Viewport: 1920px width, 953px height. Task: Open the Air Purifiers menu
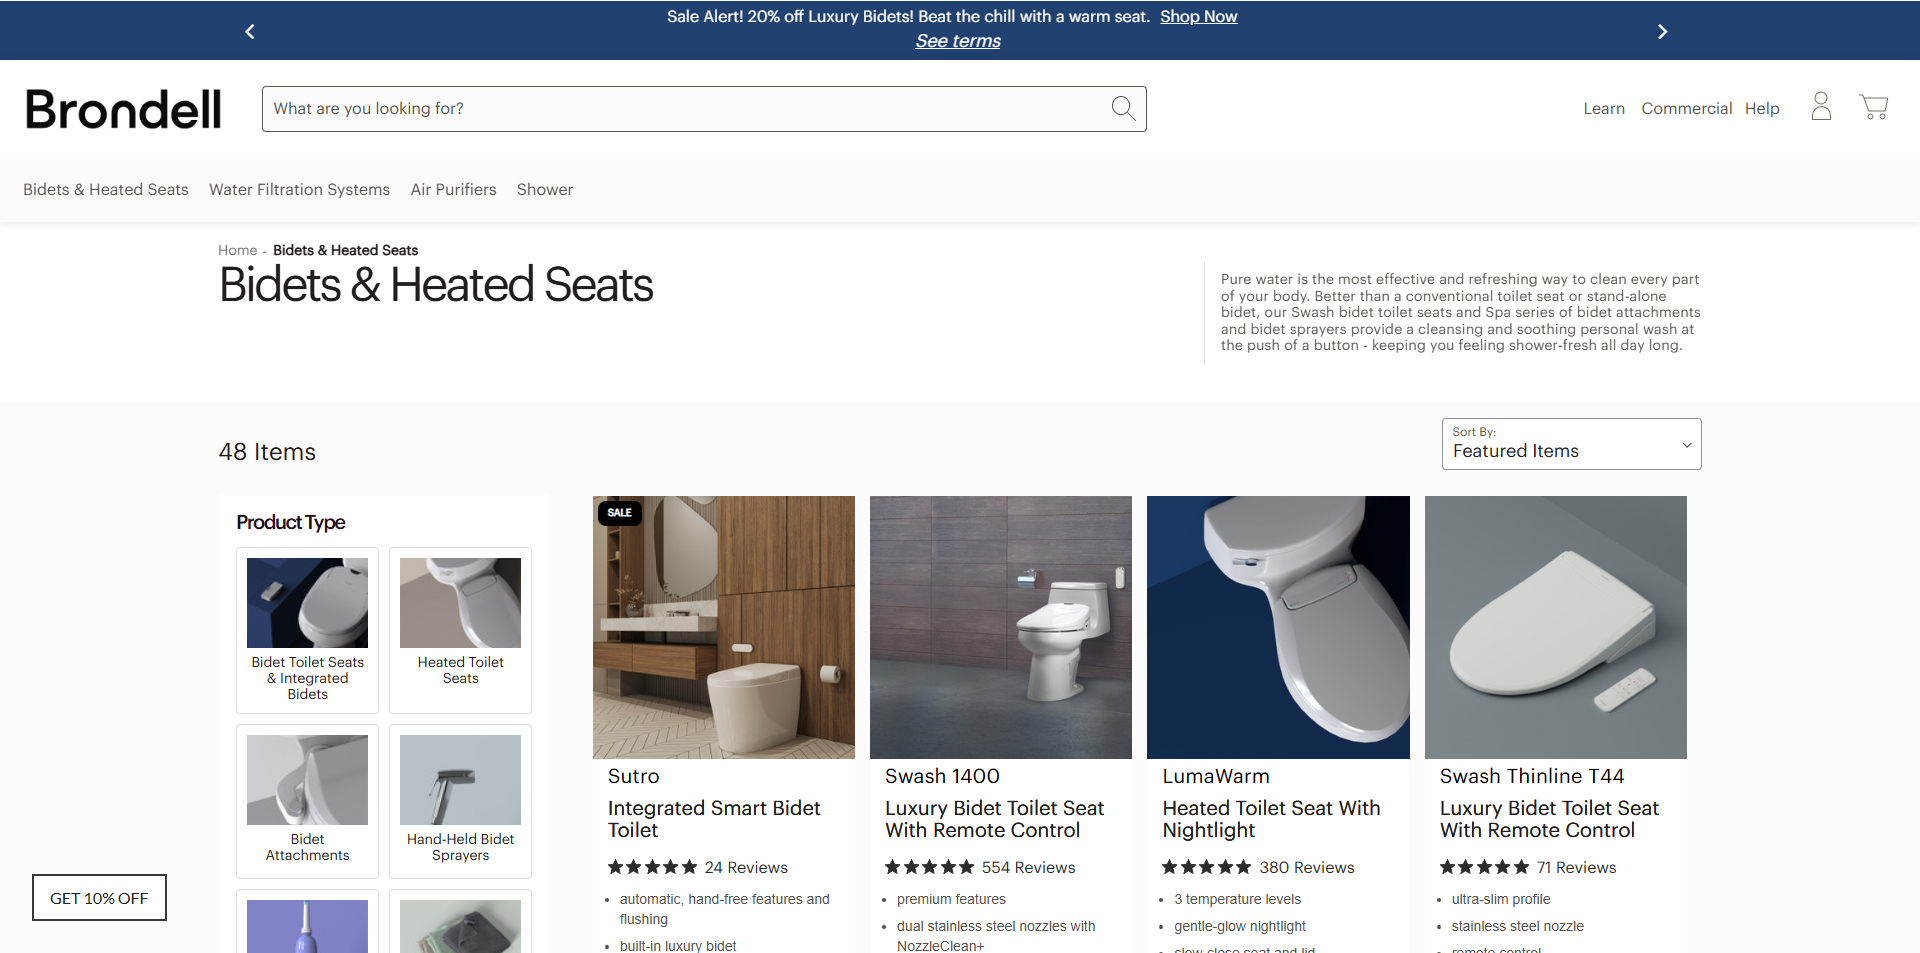[453, 190]
